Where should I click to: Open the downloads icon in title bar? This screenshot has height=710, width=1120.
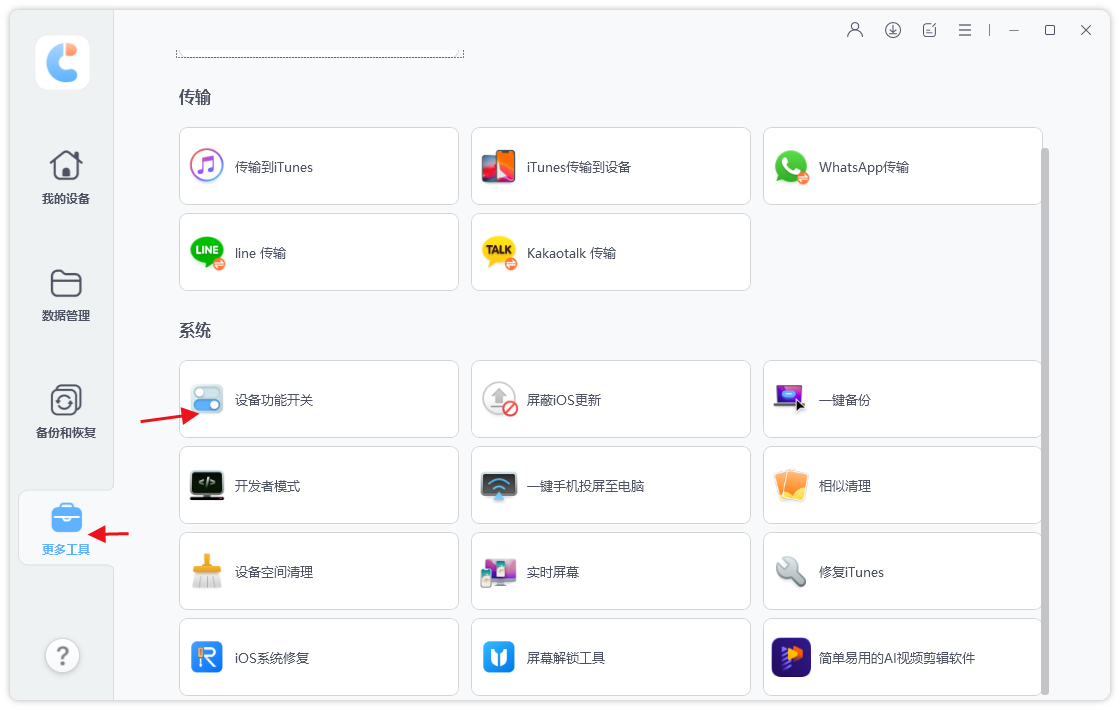(x=892, y=30)
